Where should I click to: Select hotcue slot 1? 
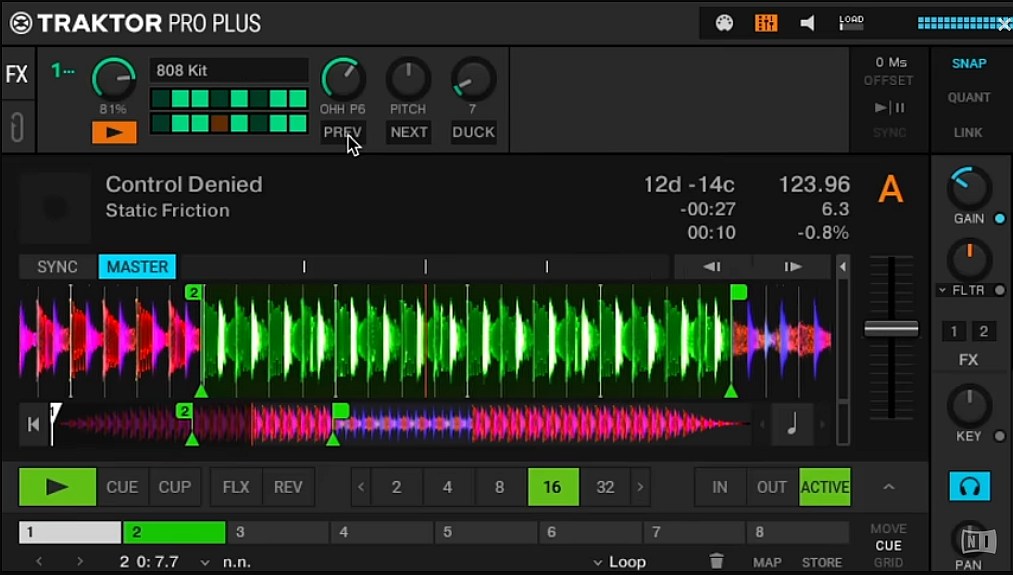pos(70,532)
